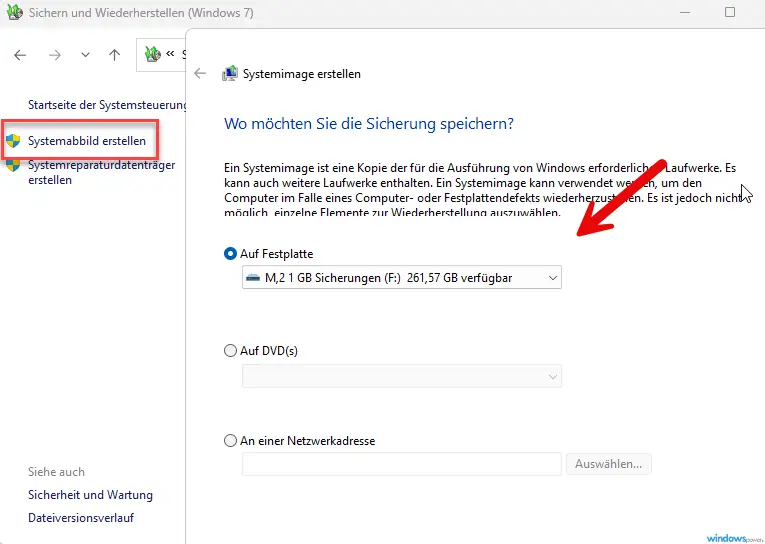Click the Explorer forward arrow
The image size is (765, 544).
(55, 55)
